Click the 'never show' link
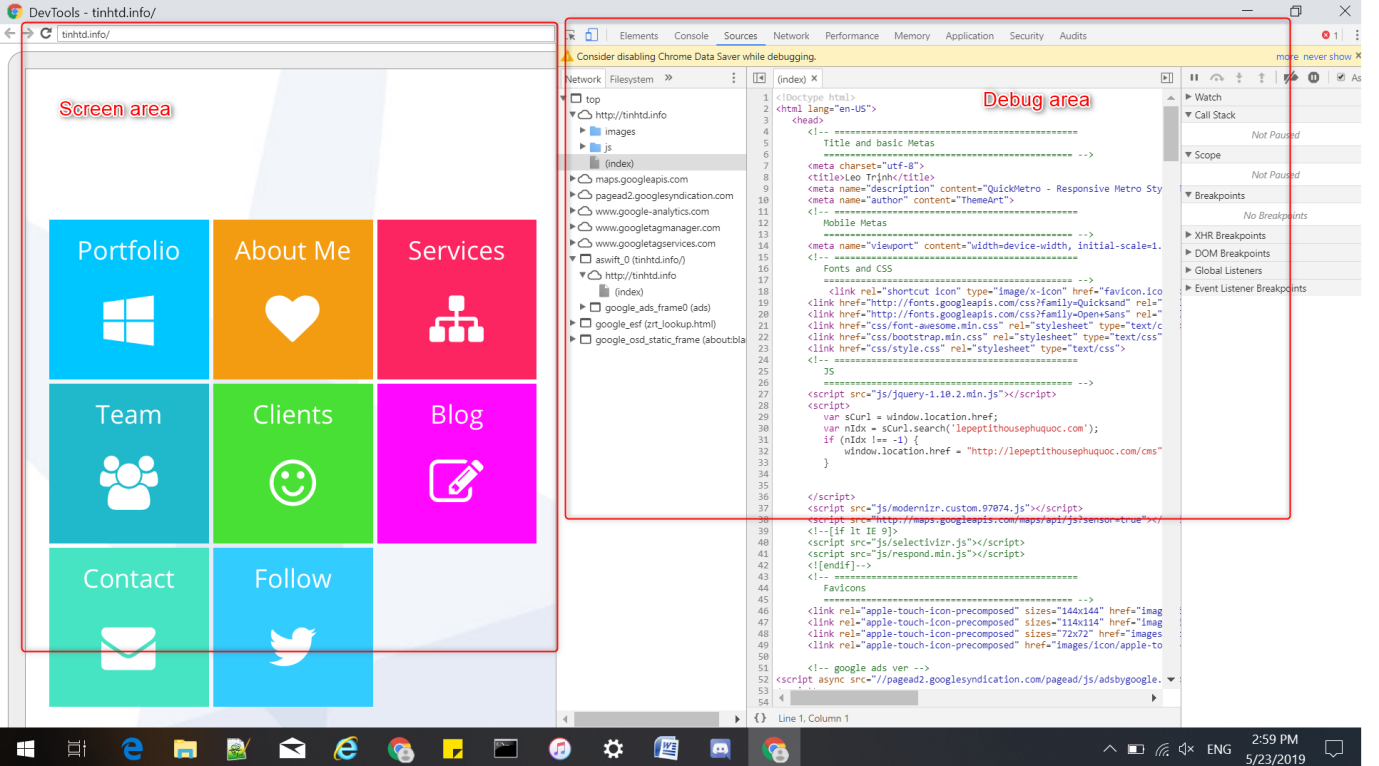Screen dimensions: 1379x766 pyautogui.click(x=1326, y=57)
